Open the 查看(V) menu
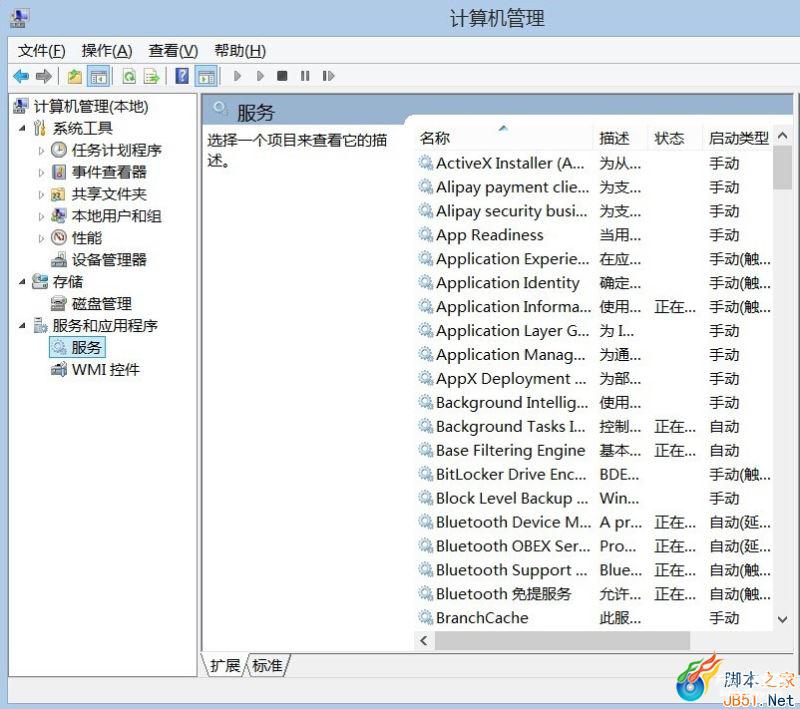This screenshot has width=800, height=709. click(173, 51)
